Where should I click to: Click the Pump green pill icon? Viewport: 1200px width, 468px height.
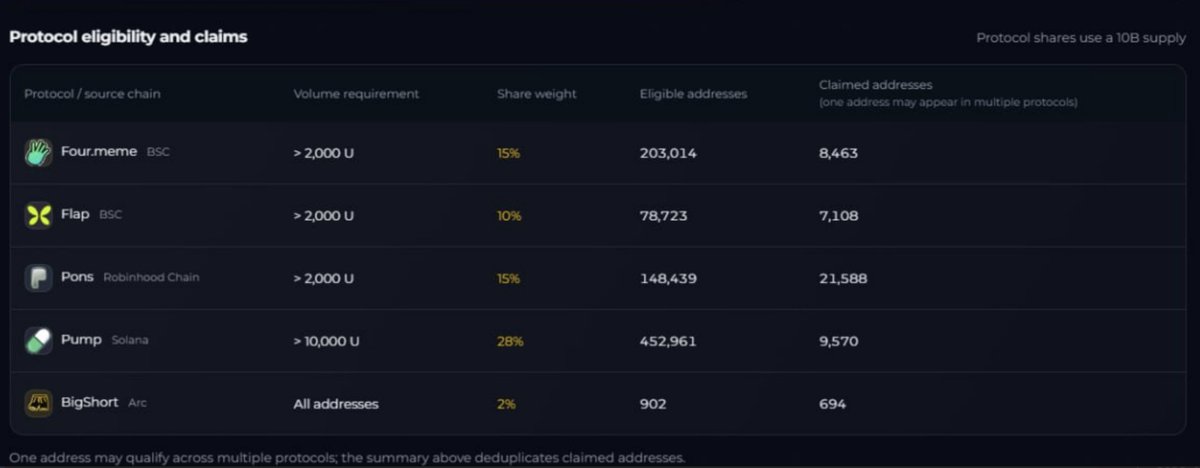point(38,341)
